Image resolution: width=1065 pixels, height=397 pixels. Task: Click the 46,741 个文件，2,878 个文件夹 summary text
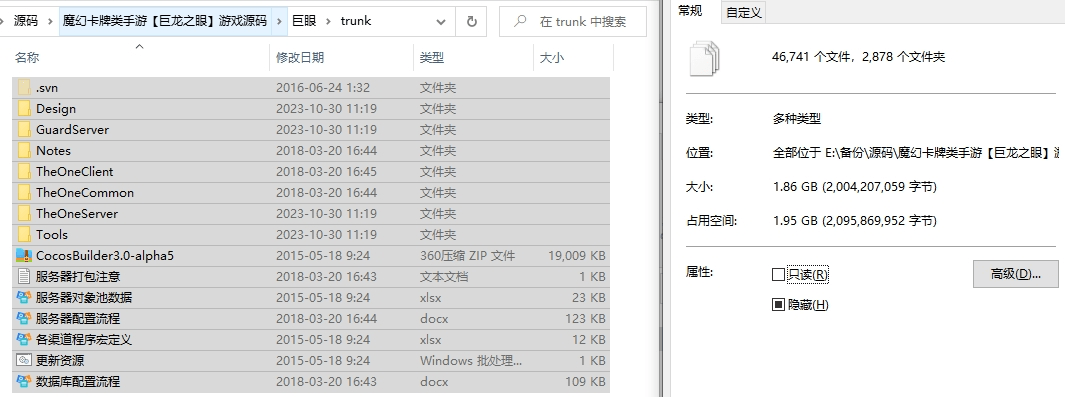tap(859, 57)
